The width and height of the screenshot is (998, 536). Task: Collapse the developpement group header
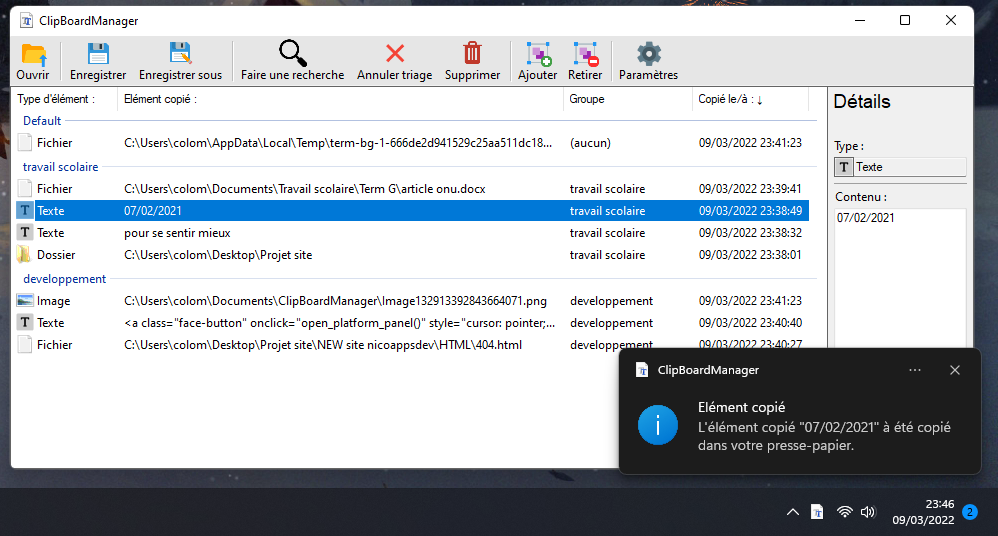point(64,279)
